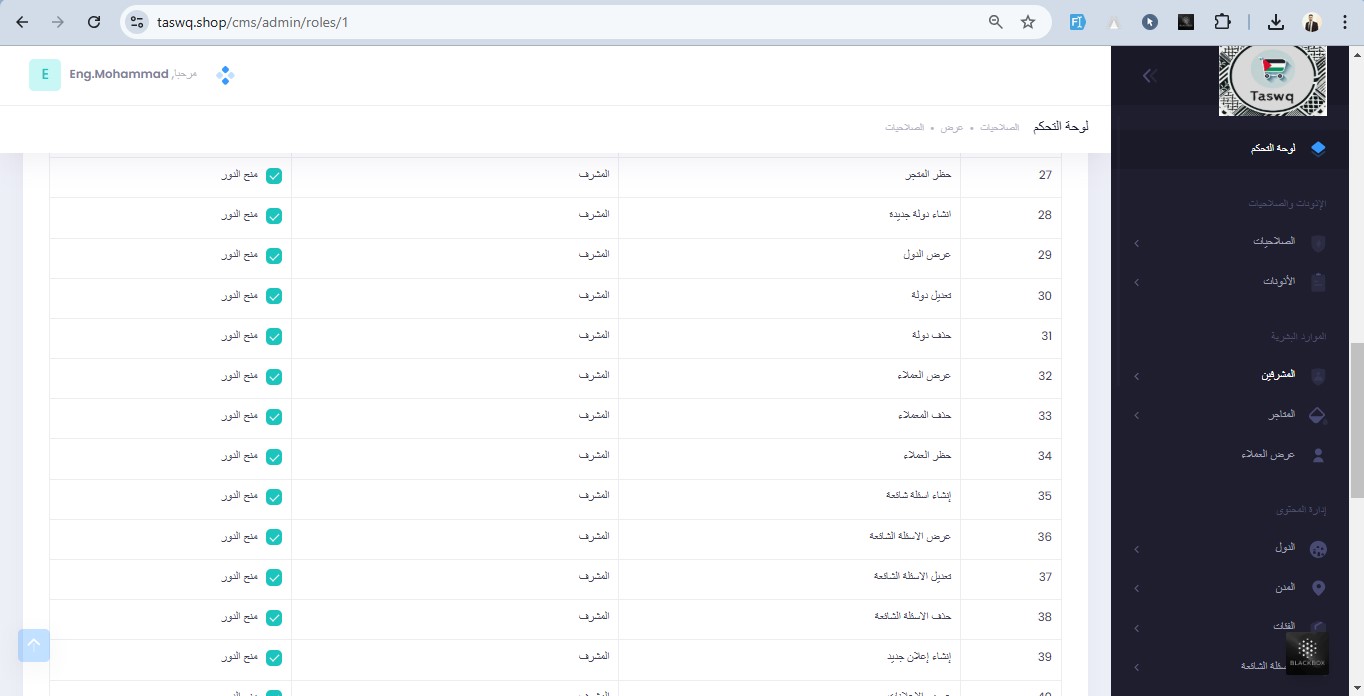Viewport: 1364px width, 696px height.
Task: Click the browser reload button
Action: click(93, 22)
